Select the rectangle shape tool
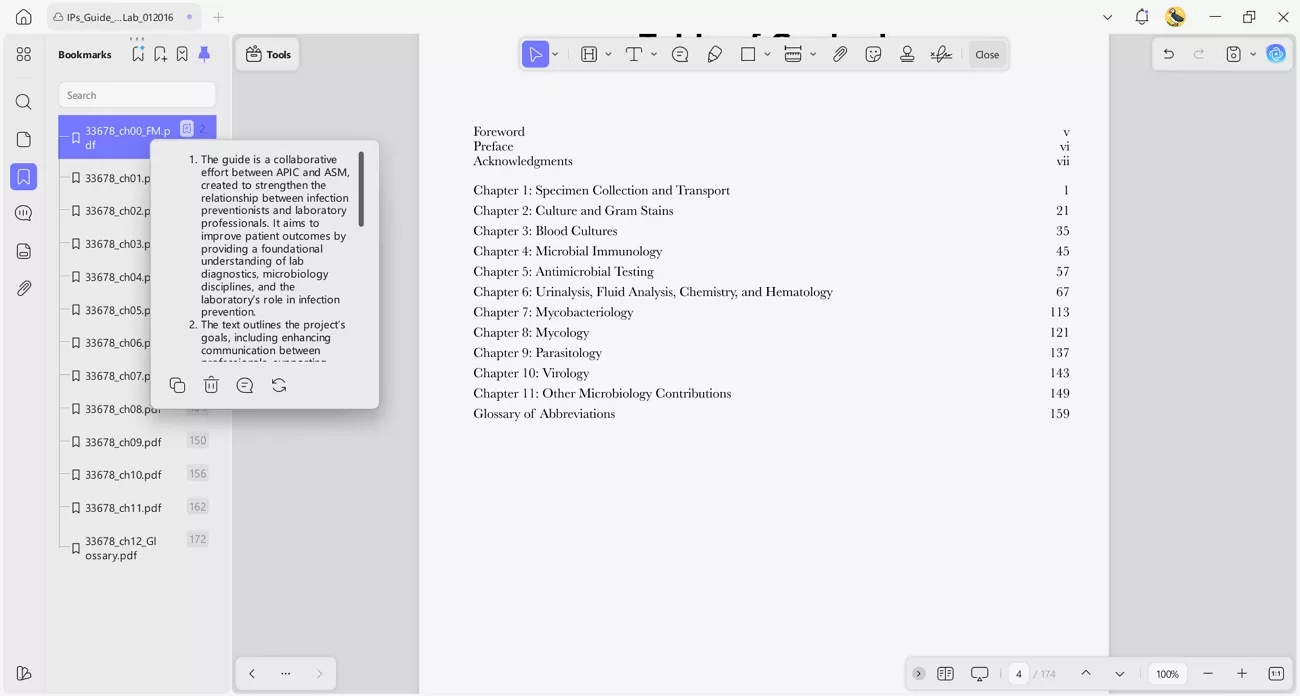Screen dimensions: 1300x696 [x=748, y=54]
